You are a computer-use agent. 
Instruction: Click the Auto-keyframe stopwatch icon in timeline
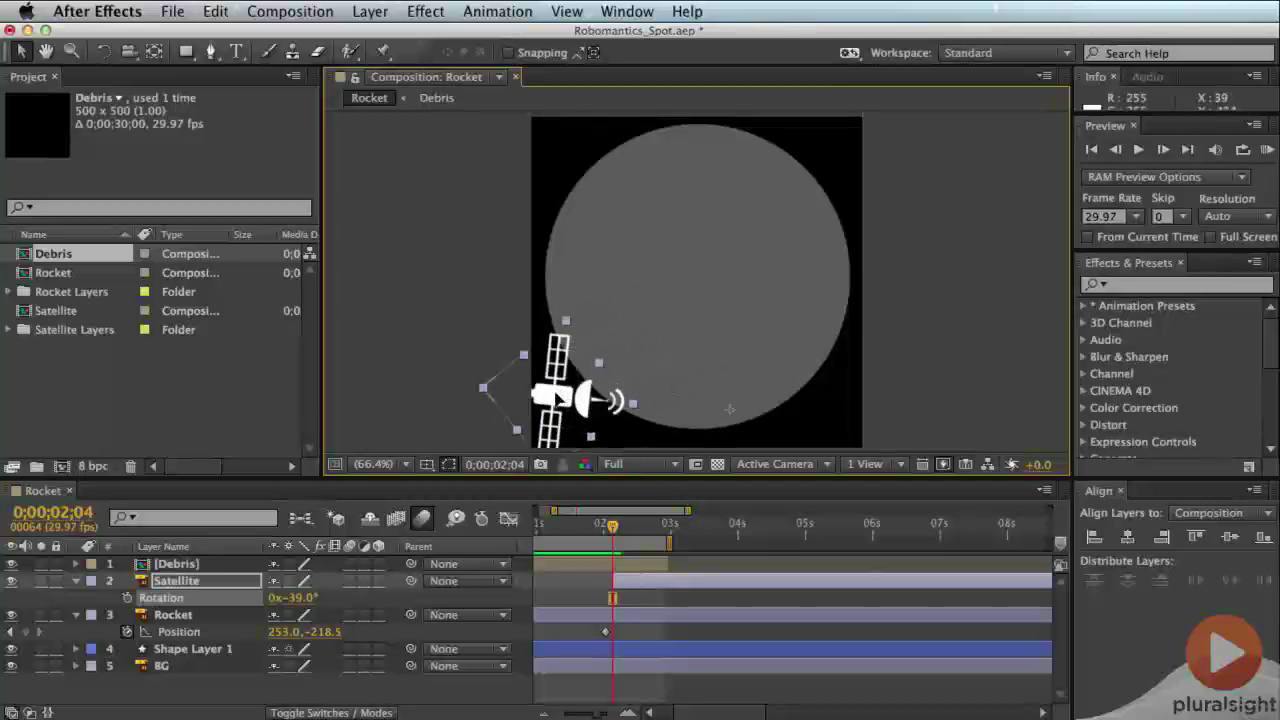tap(481, 518)
